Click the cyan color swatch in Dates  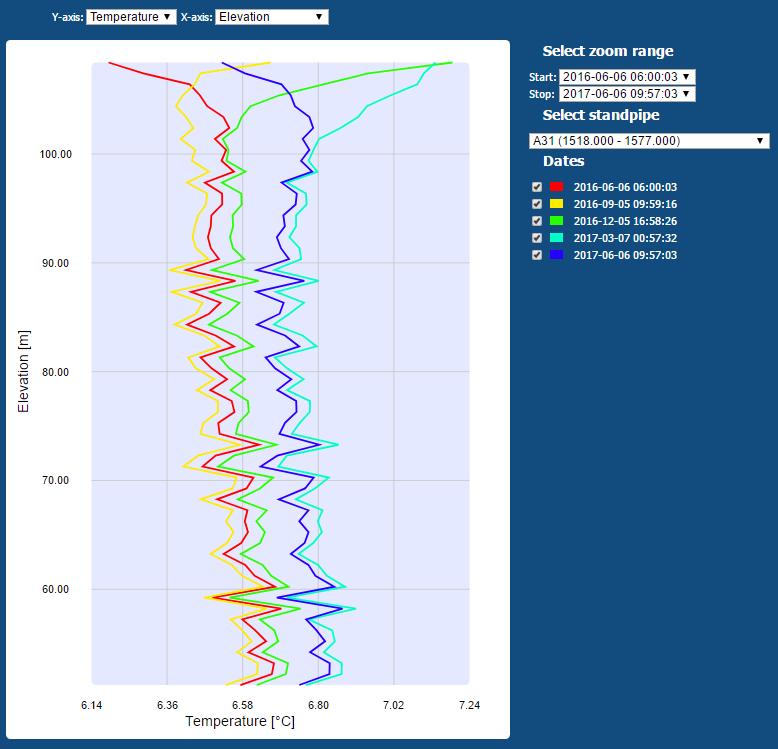[557, 238]
